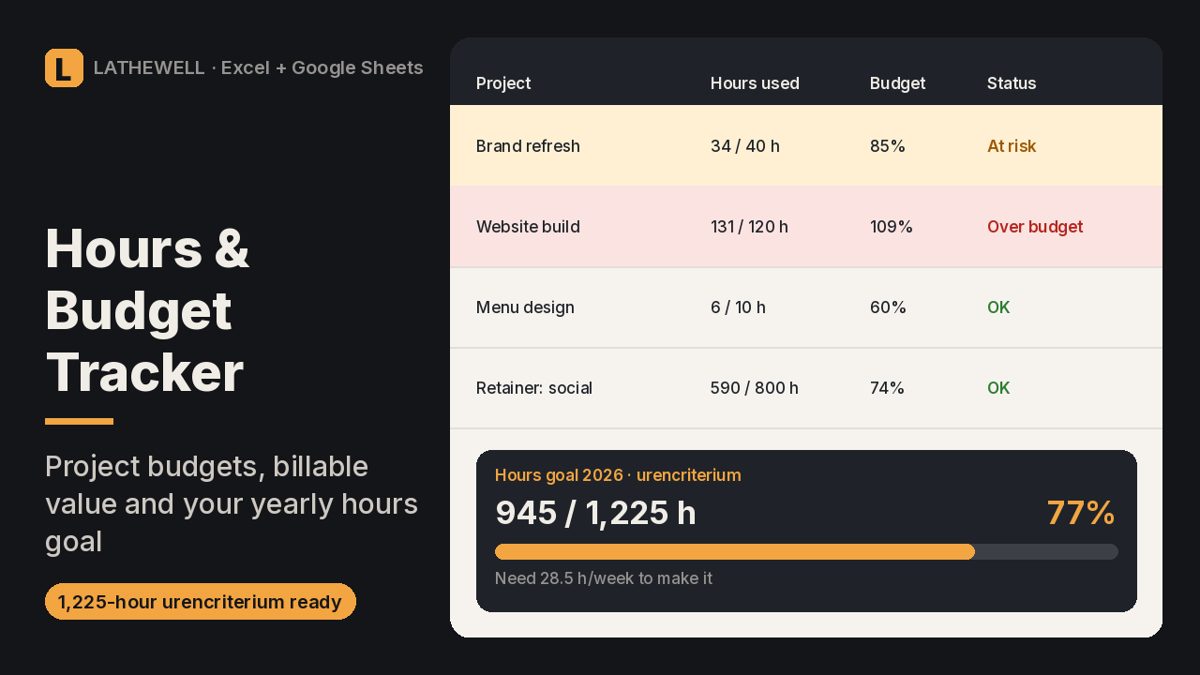The height and width of the screenshot is (675, 1200).
Task: Click the OK status for Retainer: social
Action: (998, 388)
